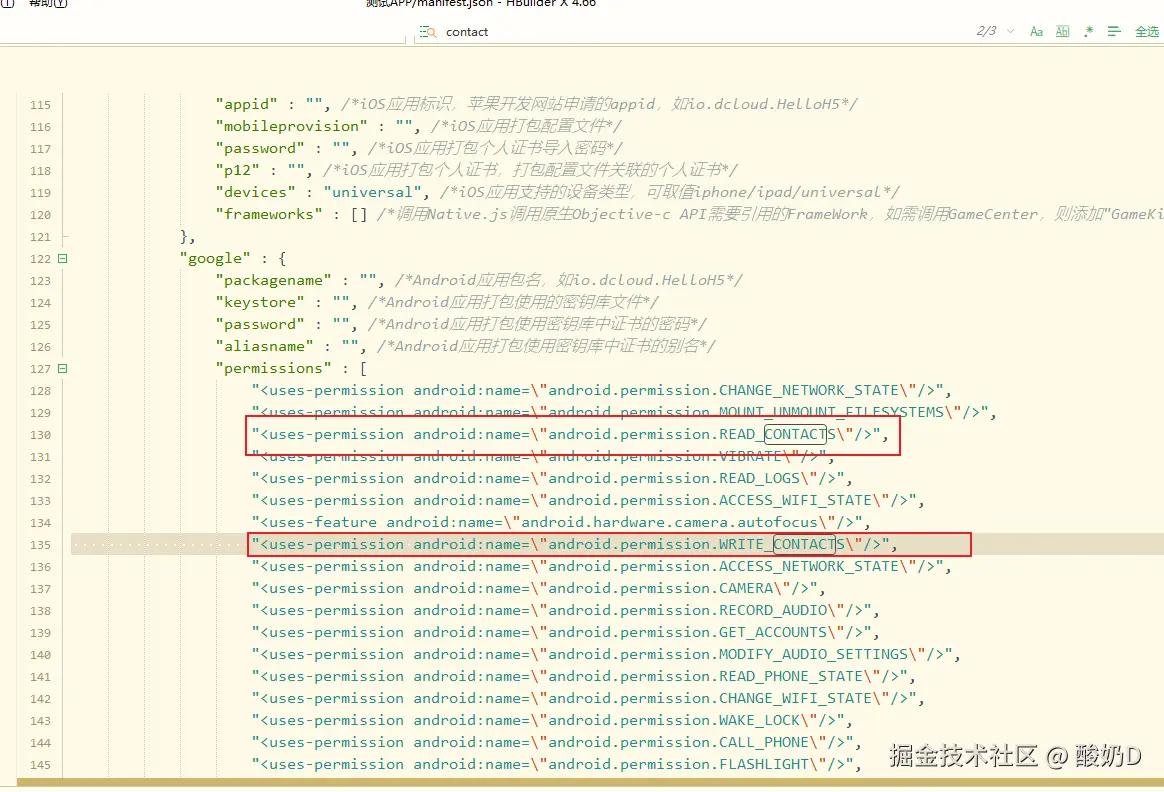Click the "keystore" key on line 124

pos(260,302)
